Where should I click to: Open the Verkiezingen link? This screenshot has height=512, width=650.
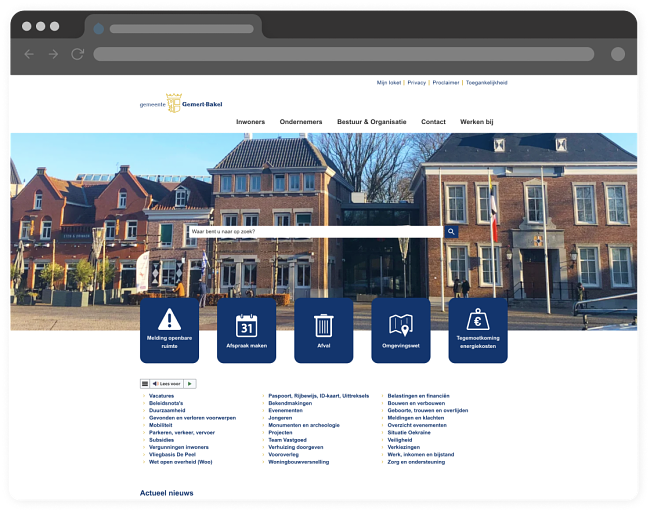[x=404, y=447]
